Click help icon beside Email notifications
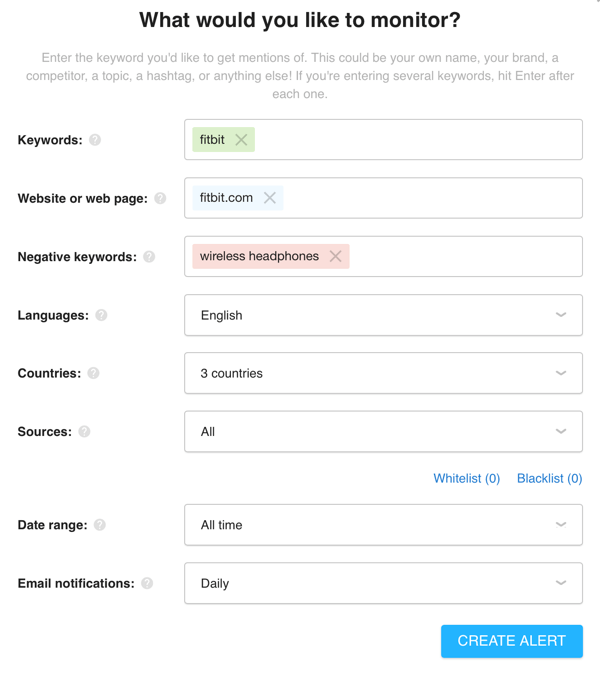 pos(147,583)
